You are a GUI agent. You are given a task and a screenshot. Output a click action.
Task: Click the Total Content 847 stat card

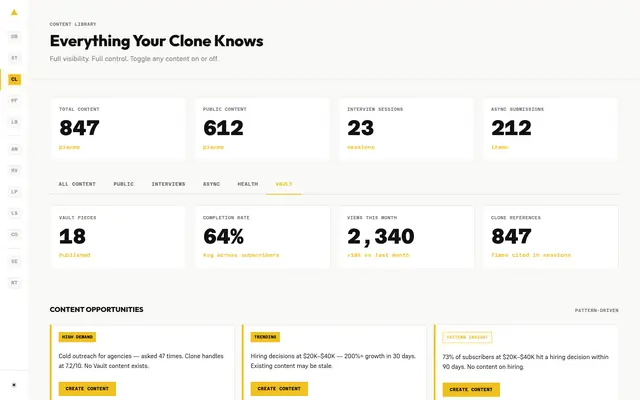(x=118, y=129)
